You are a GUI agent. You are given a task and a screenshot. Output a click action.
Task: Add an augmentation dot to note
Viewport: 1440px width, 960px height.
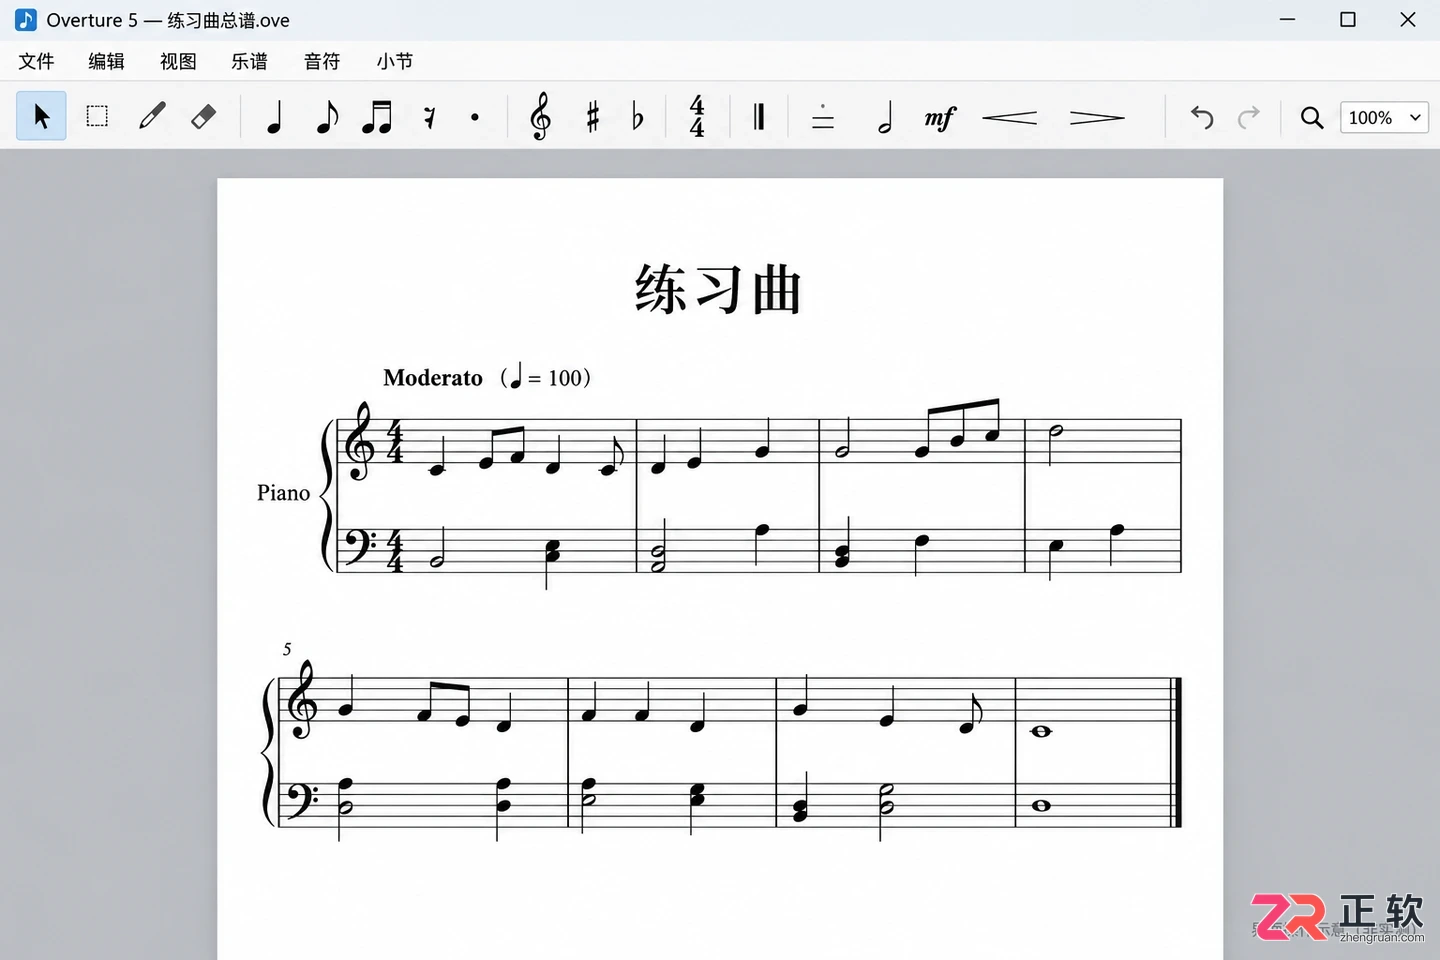tap(475, 117)
